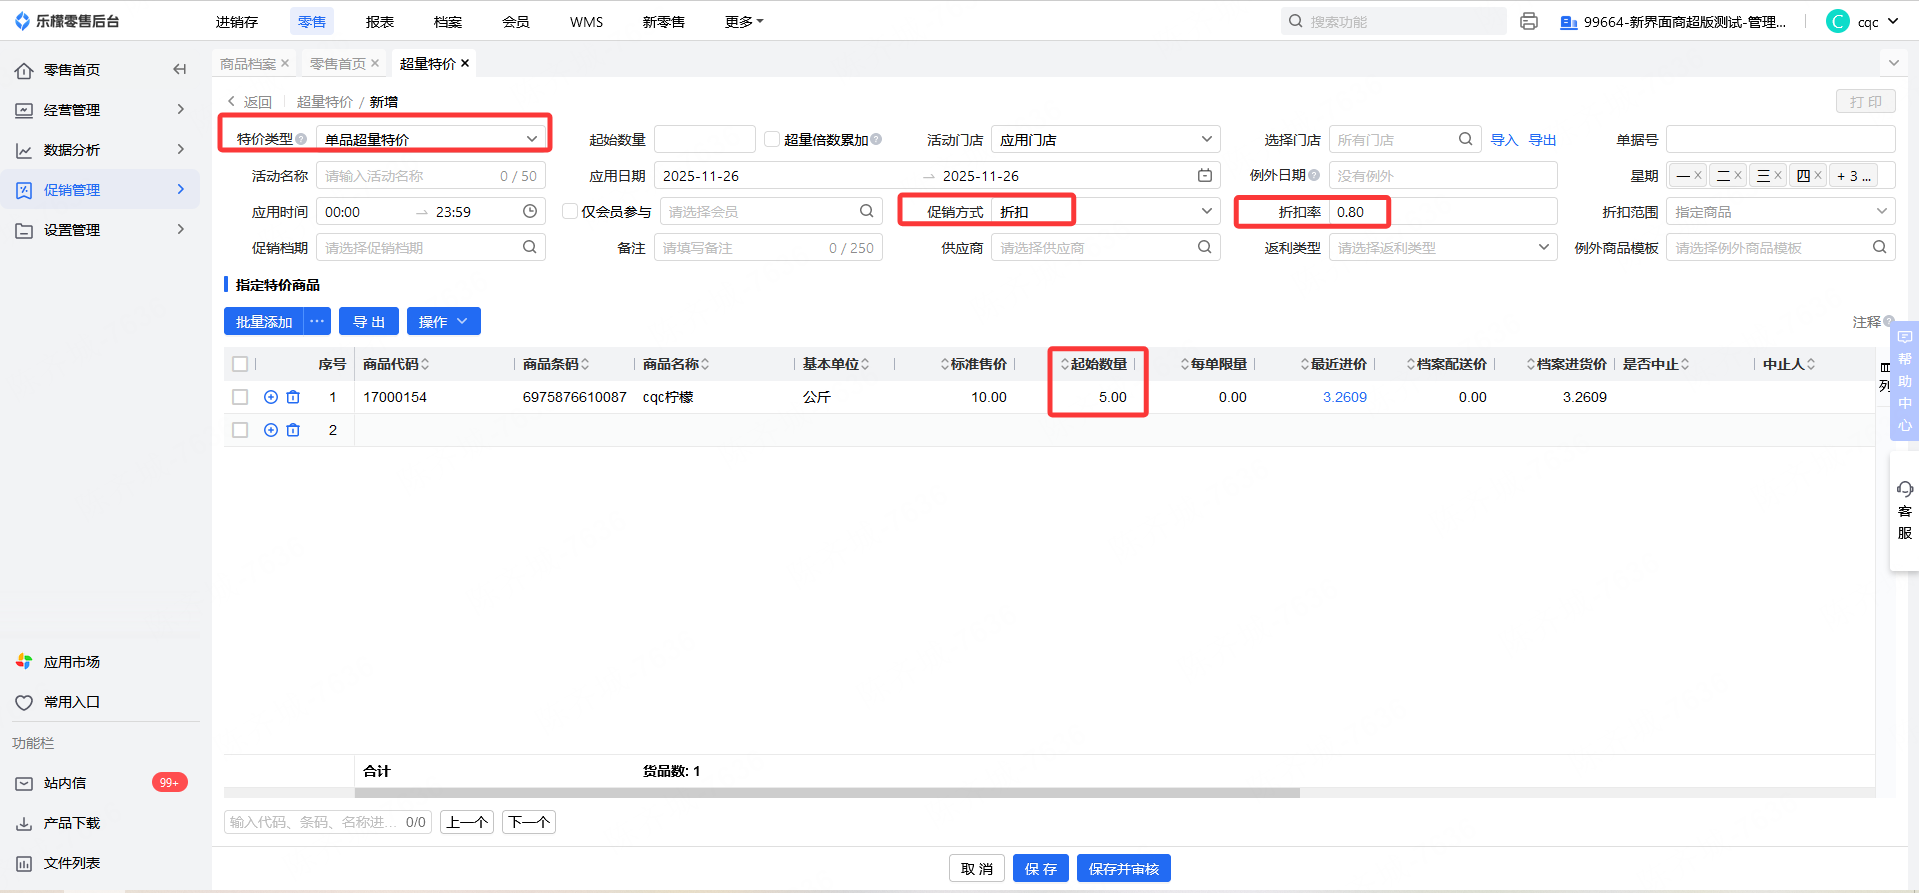Screen dimensions: 1919x893
Task: Open the 操作 dropdown button
Action: (x=444, y=321)
